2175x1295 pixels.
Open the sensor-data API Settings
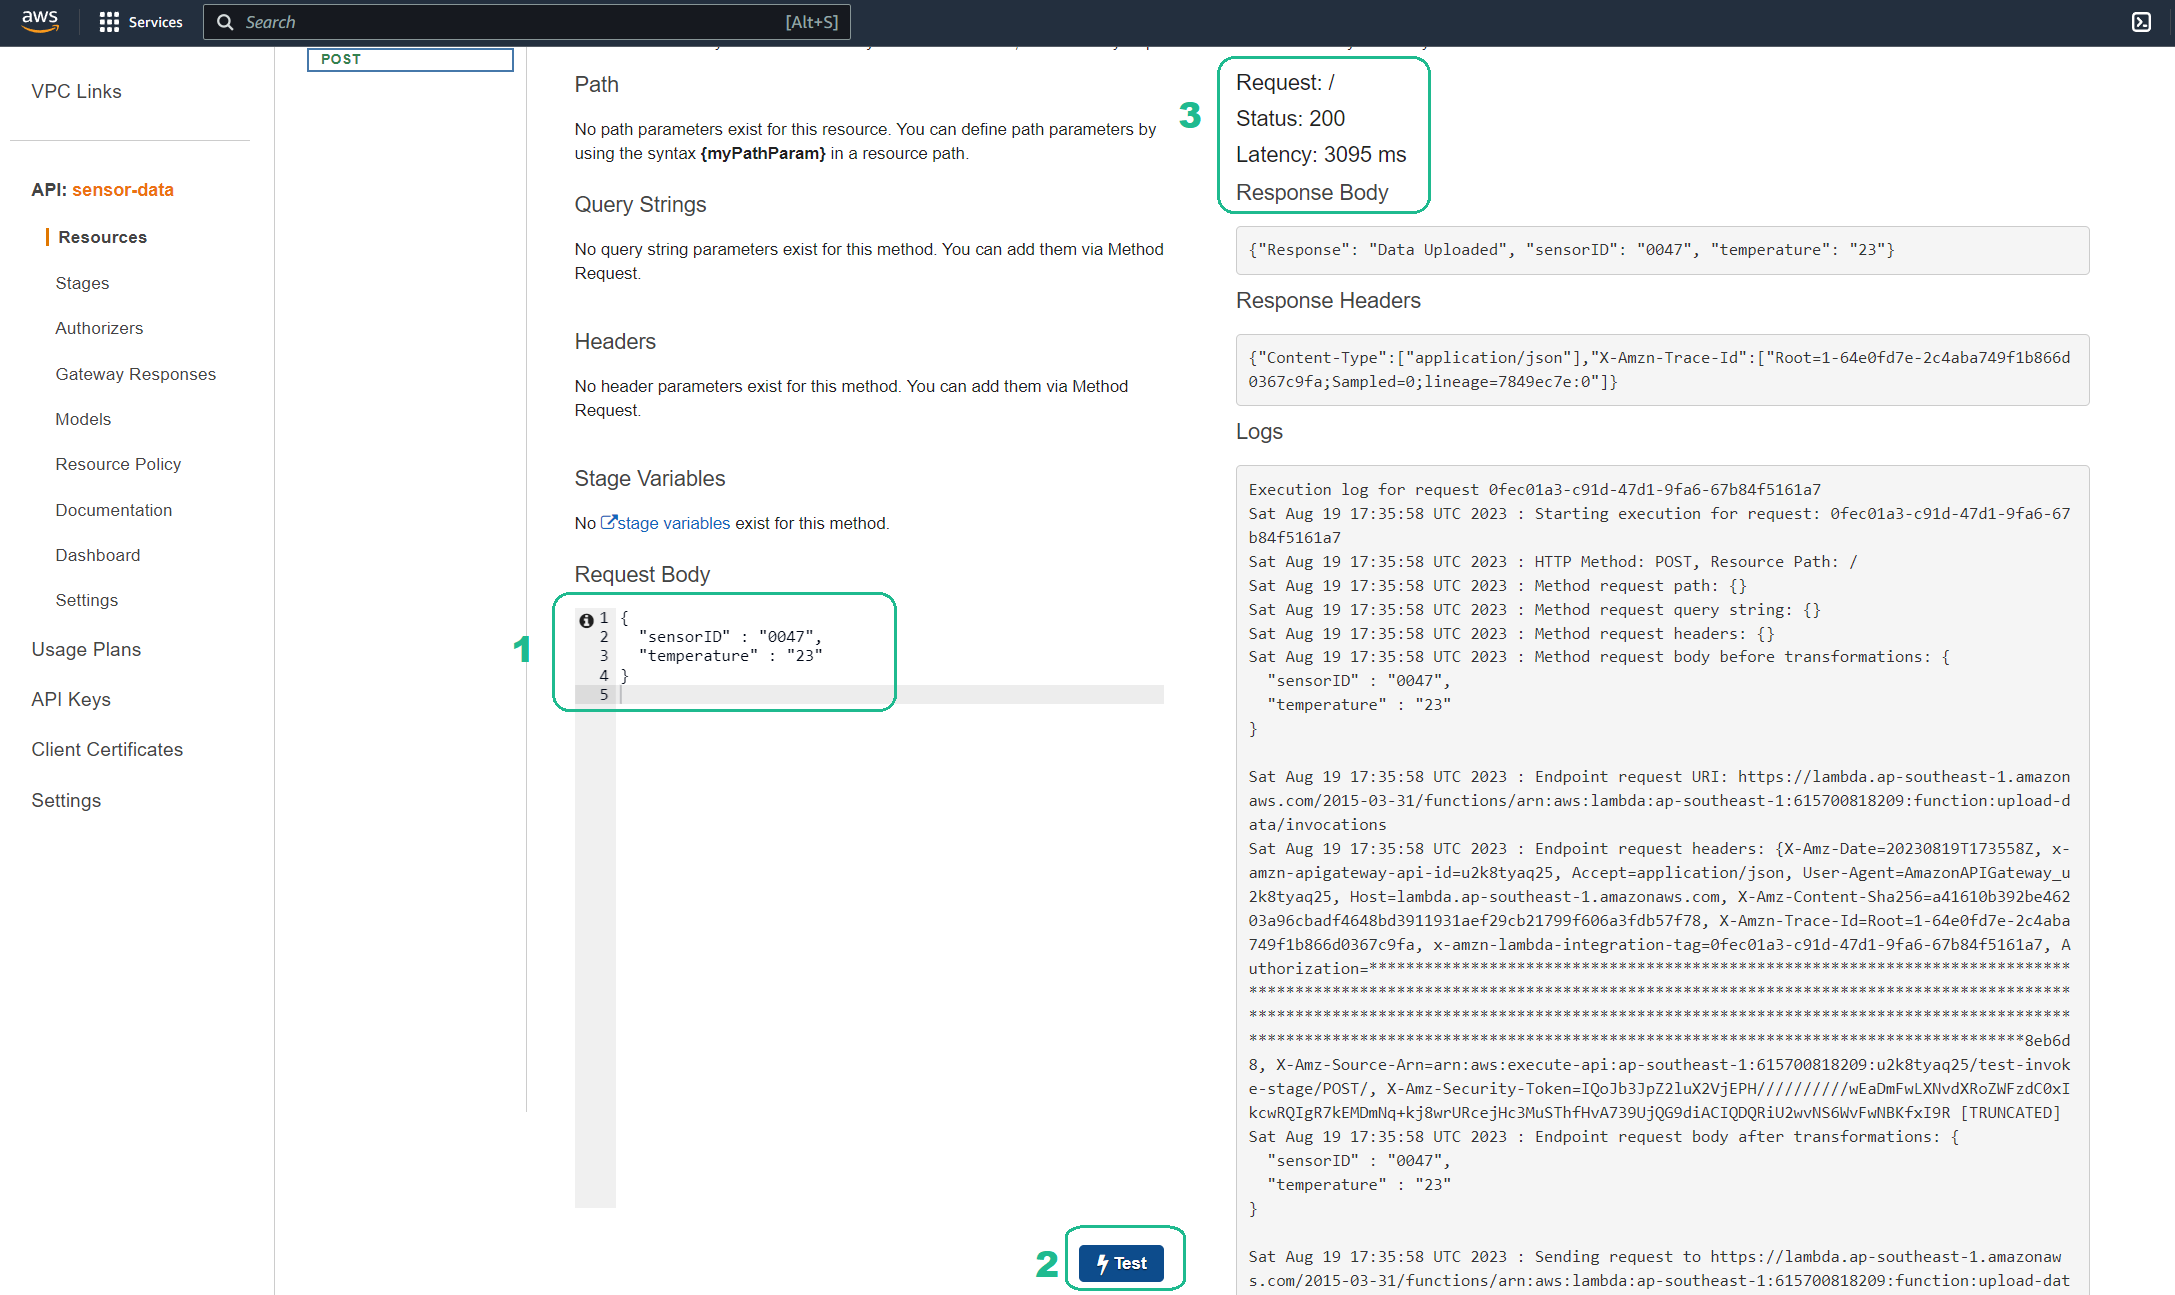tap(87, 600)
